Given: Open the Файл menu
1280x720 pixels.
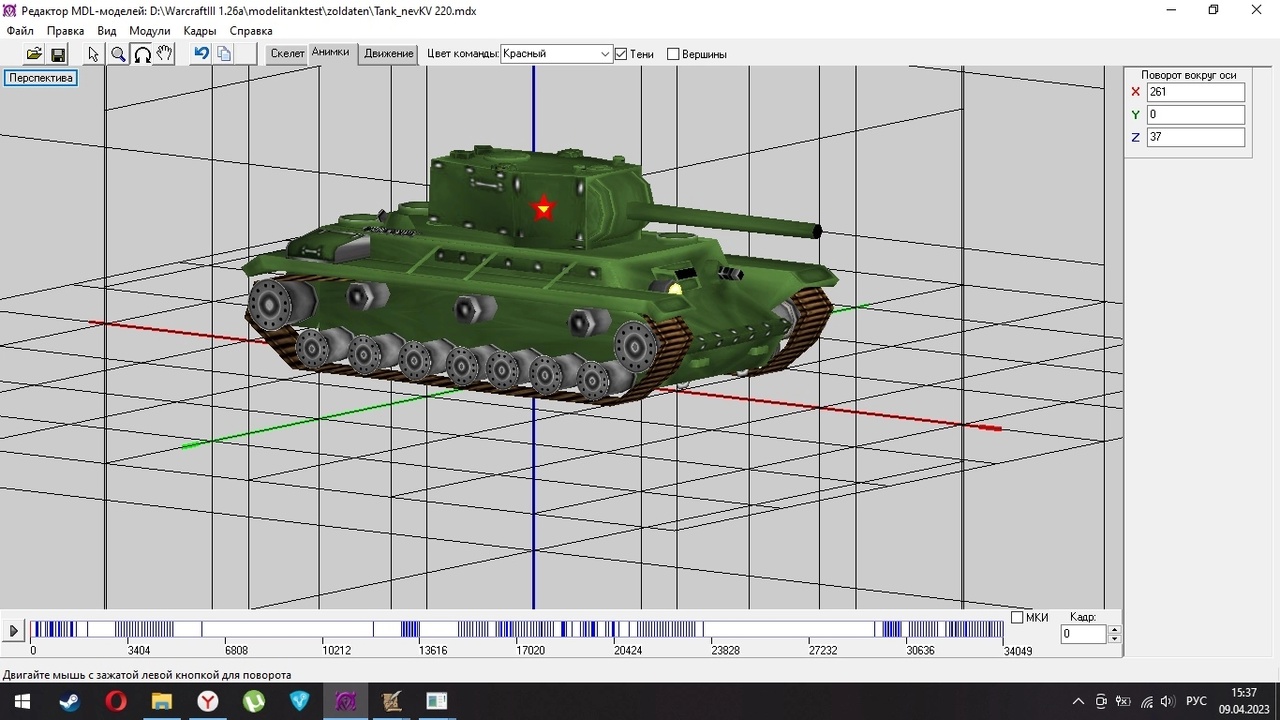Looking at the screenshot, I should pyautogui.click(x=20, y=31).
